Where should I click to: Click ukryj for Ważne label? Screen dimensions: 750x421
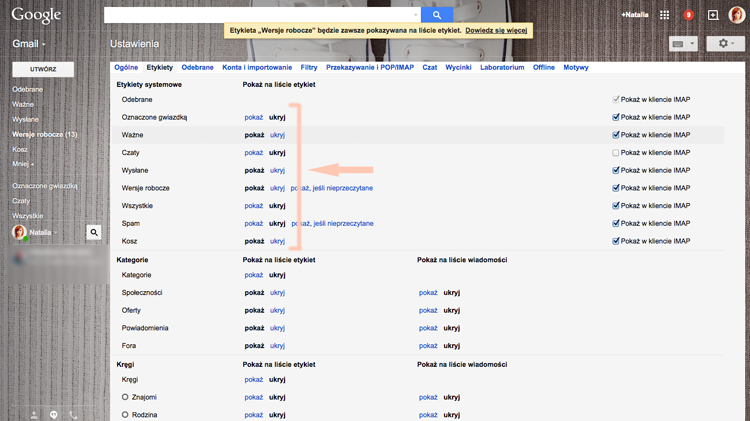[277, 135]
